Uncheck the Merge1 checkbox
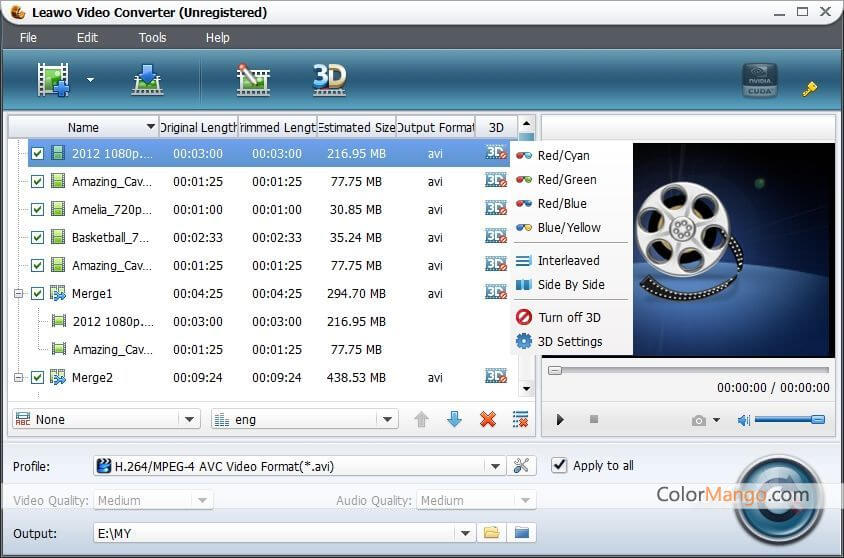Image resolution: width=844 pixels, height=558 pixels. point(37,293)
